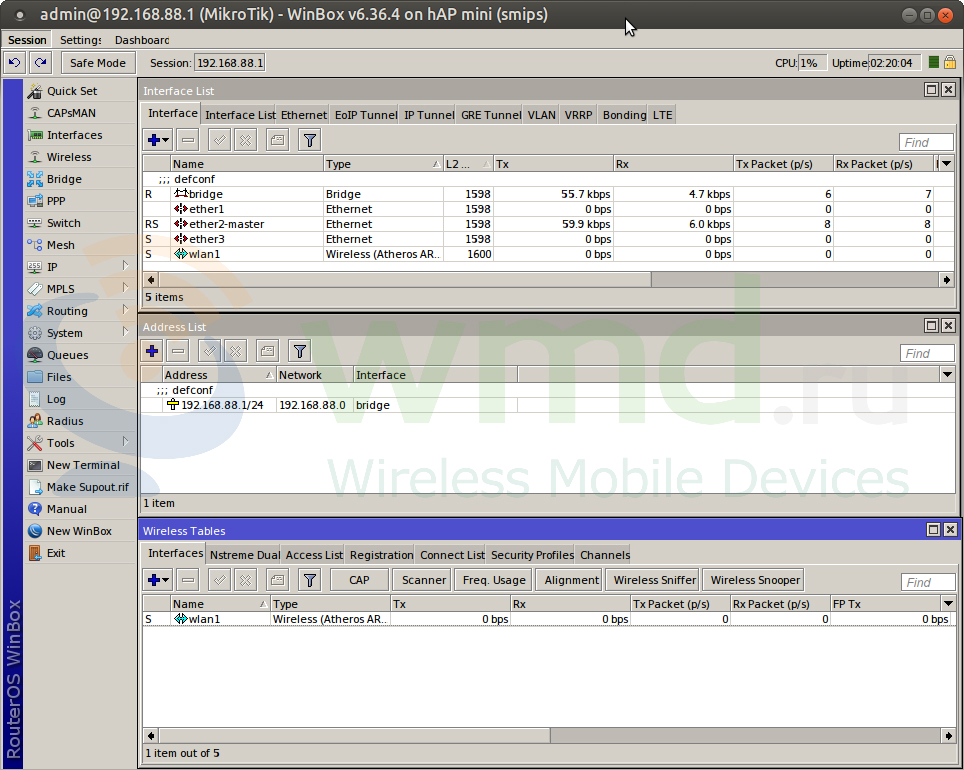Image resolution: width=964 pixels, height=770 pixels.
Task: Click the Scanner button
Action: pos(424,580)
